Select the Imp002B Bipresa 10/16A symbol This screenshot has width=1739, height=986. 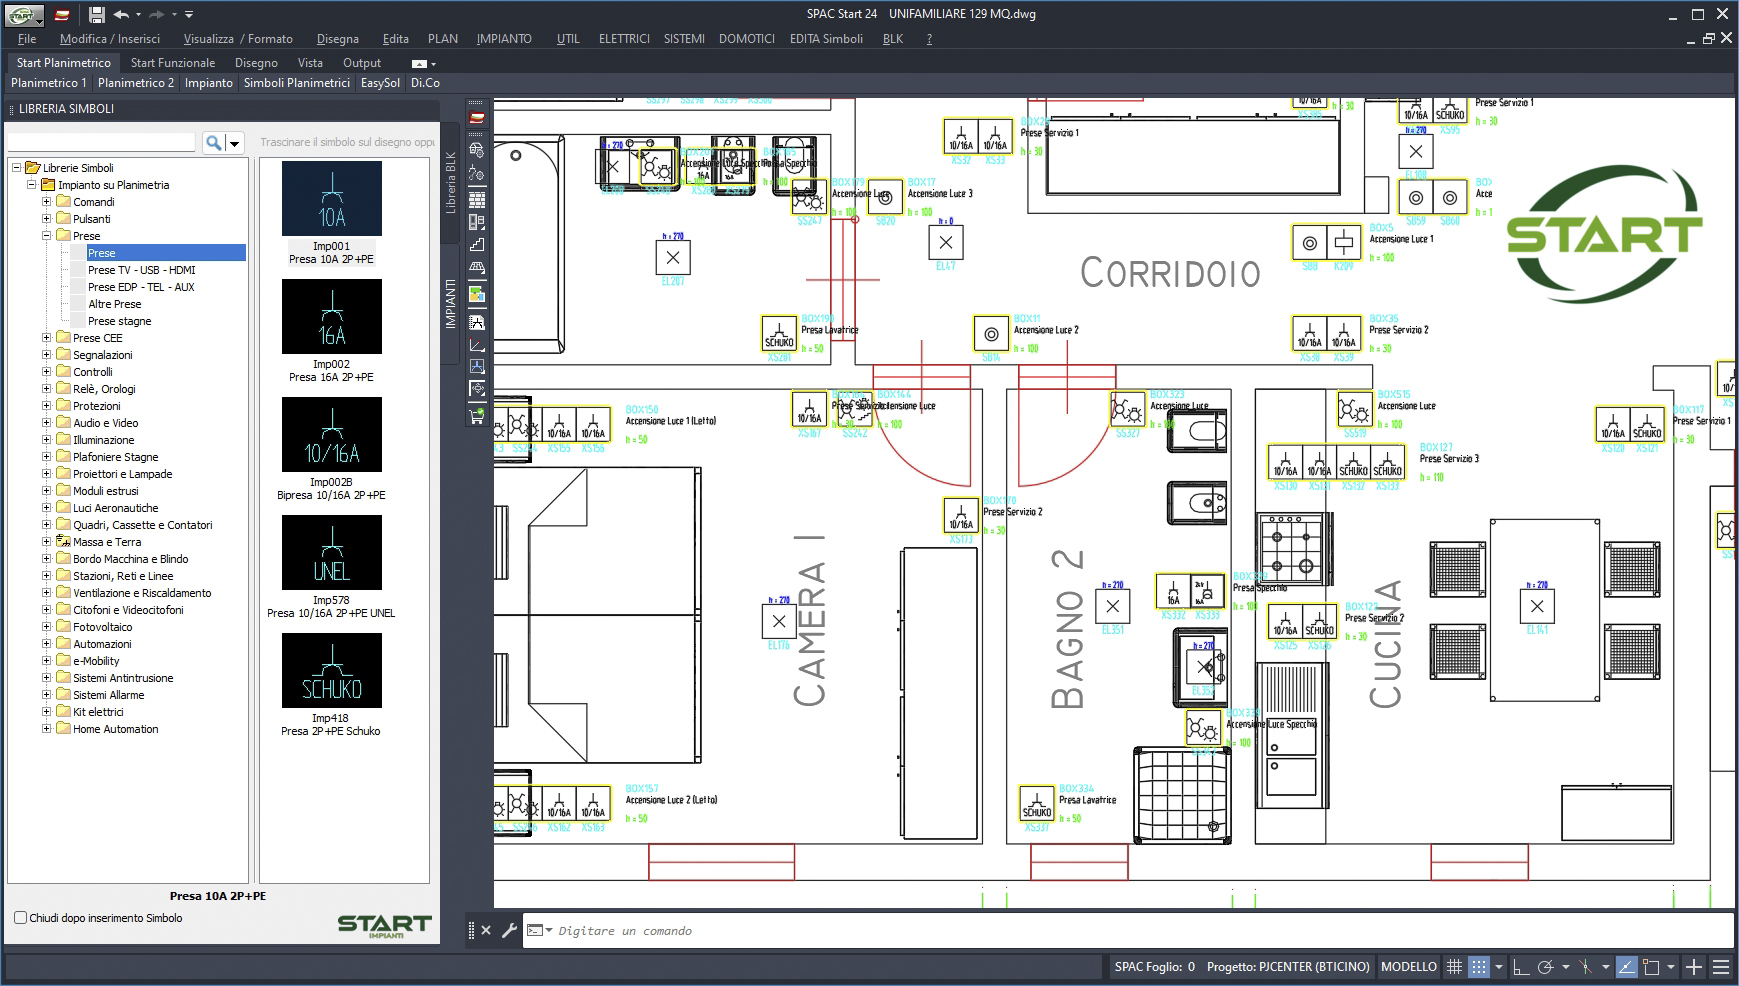pos(330,435)
